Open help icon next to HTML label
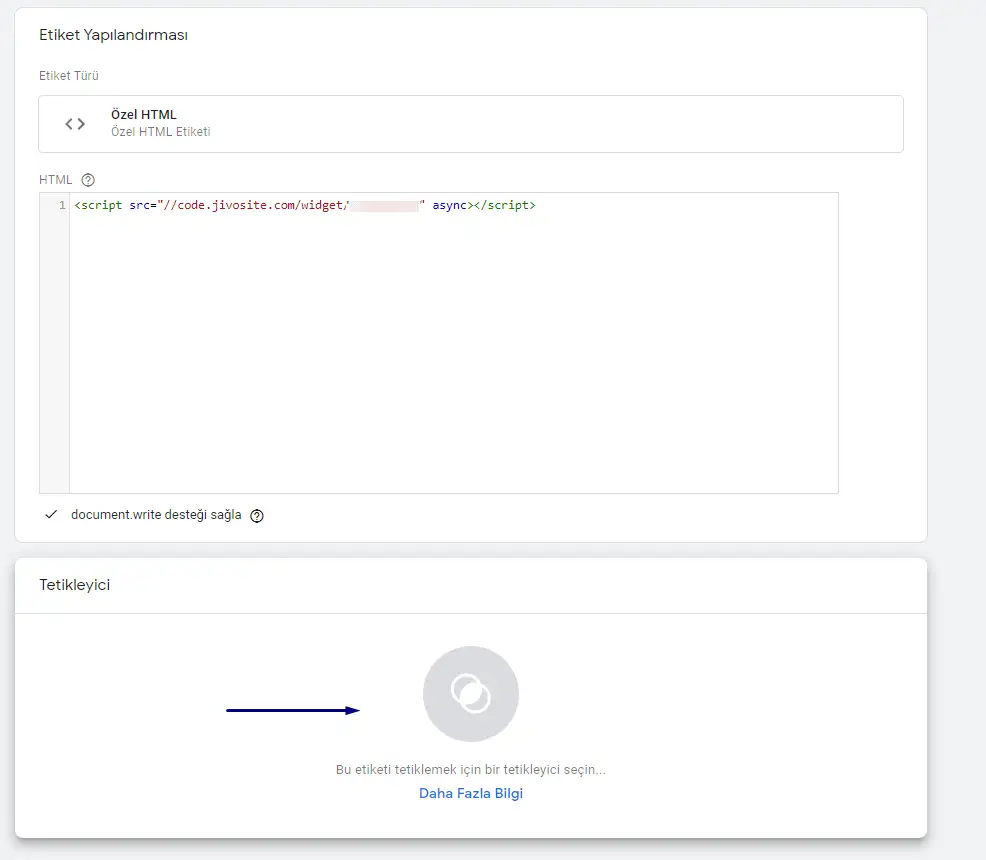This screenshot has width=986, height=860. click(88, 180)
